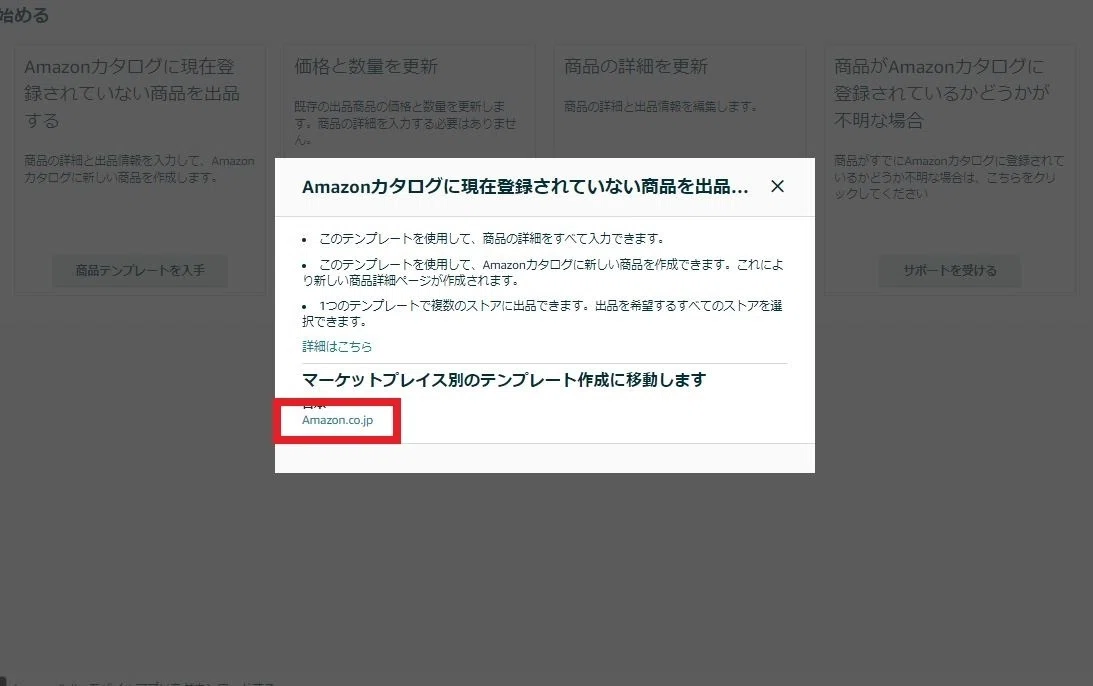Click the 商品の詳細と出品情報を編集します description

(661, 106)
